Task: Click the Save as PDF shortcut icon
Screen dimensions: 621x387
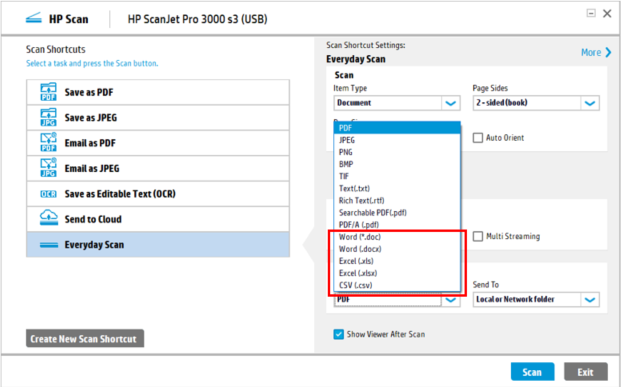Action: (48, 92)
